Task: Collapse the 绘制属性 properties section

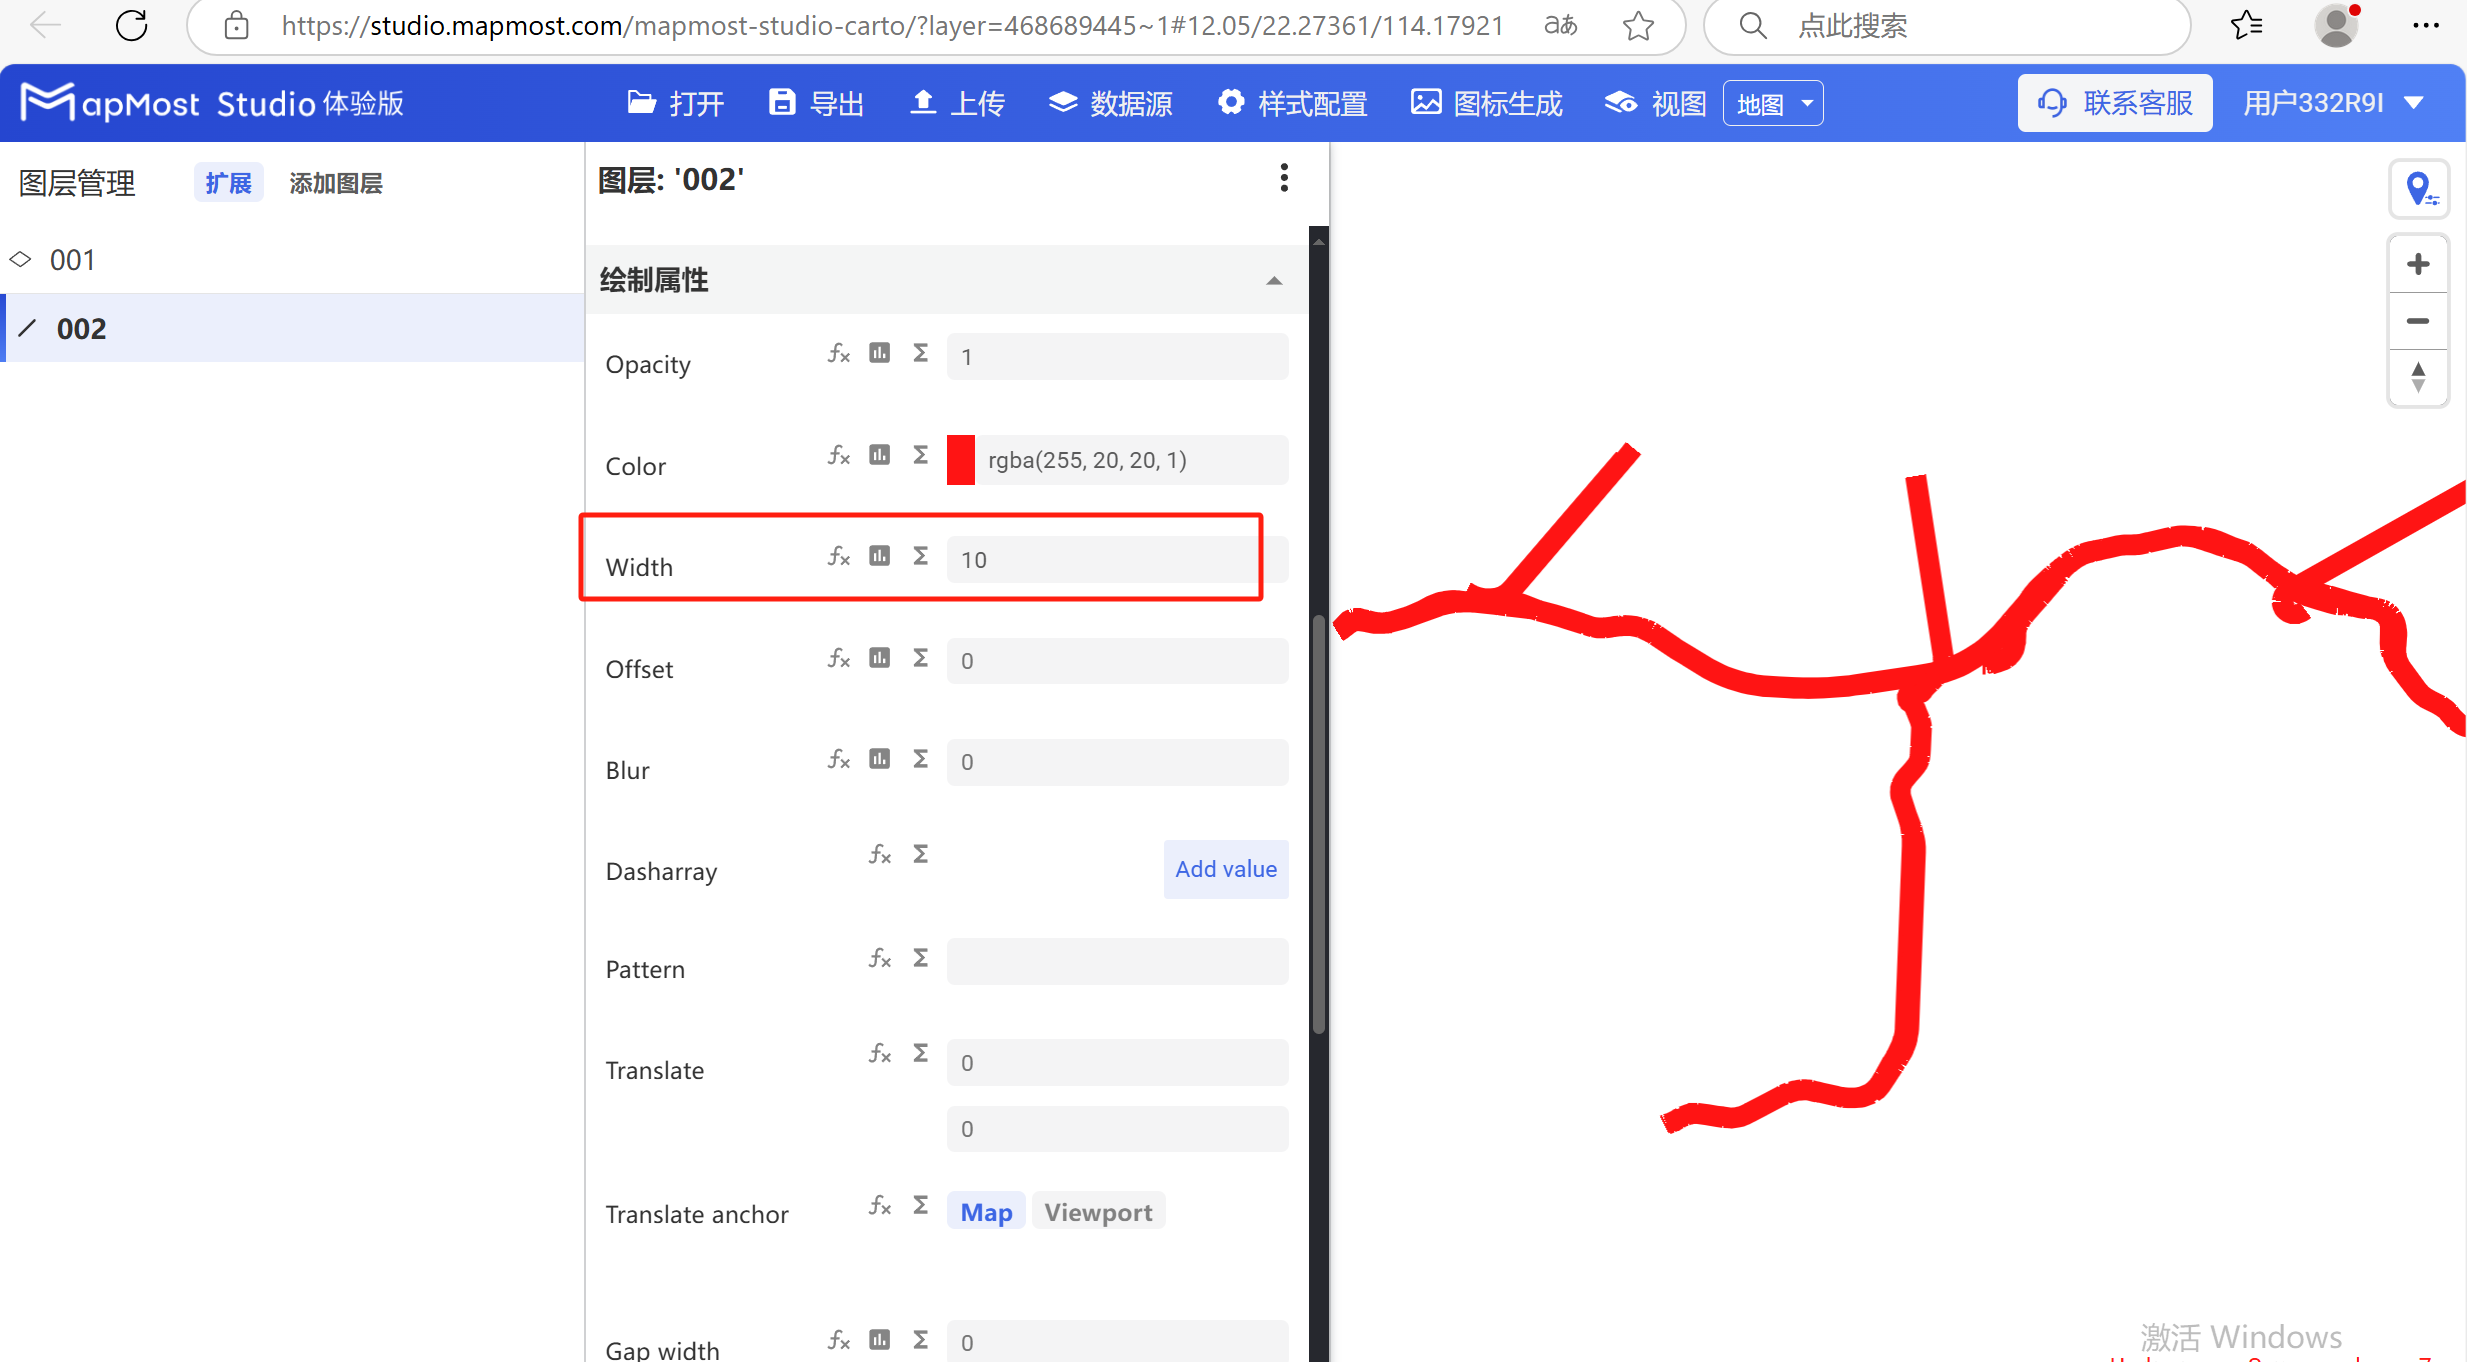Action: 1273,280
